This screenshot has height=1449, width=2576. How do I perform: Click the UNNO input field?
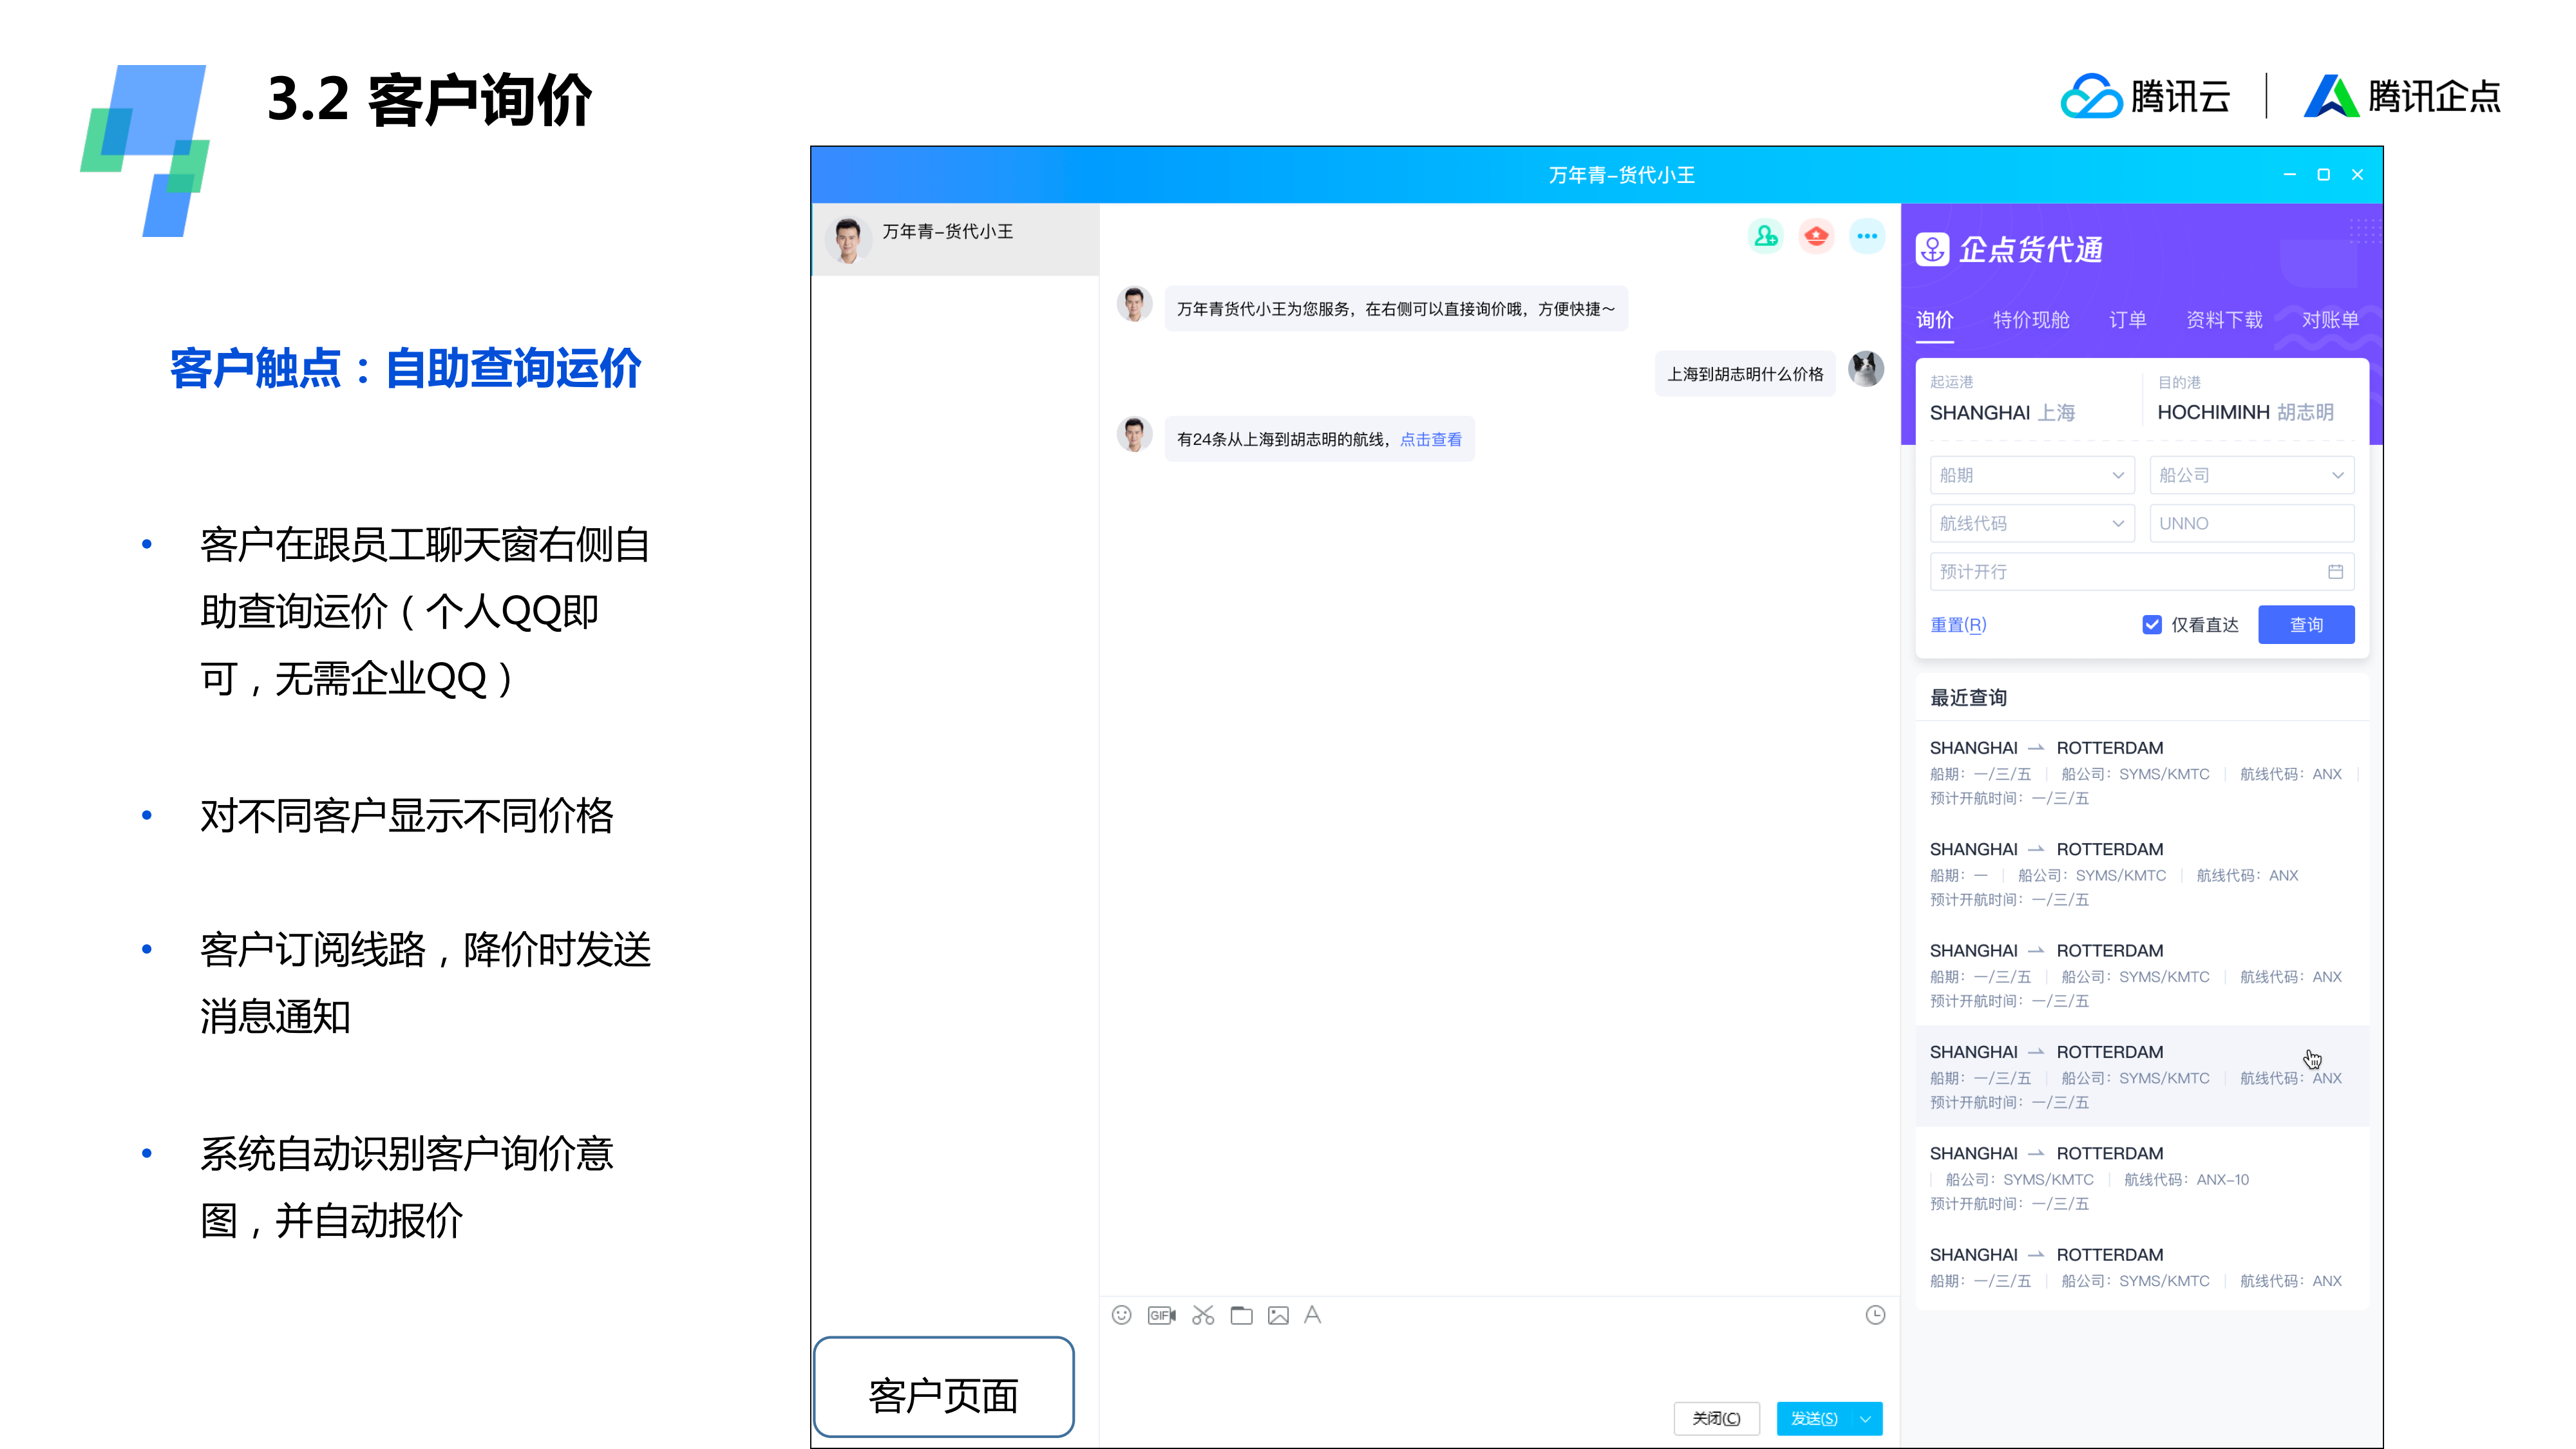[2252, 523]
